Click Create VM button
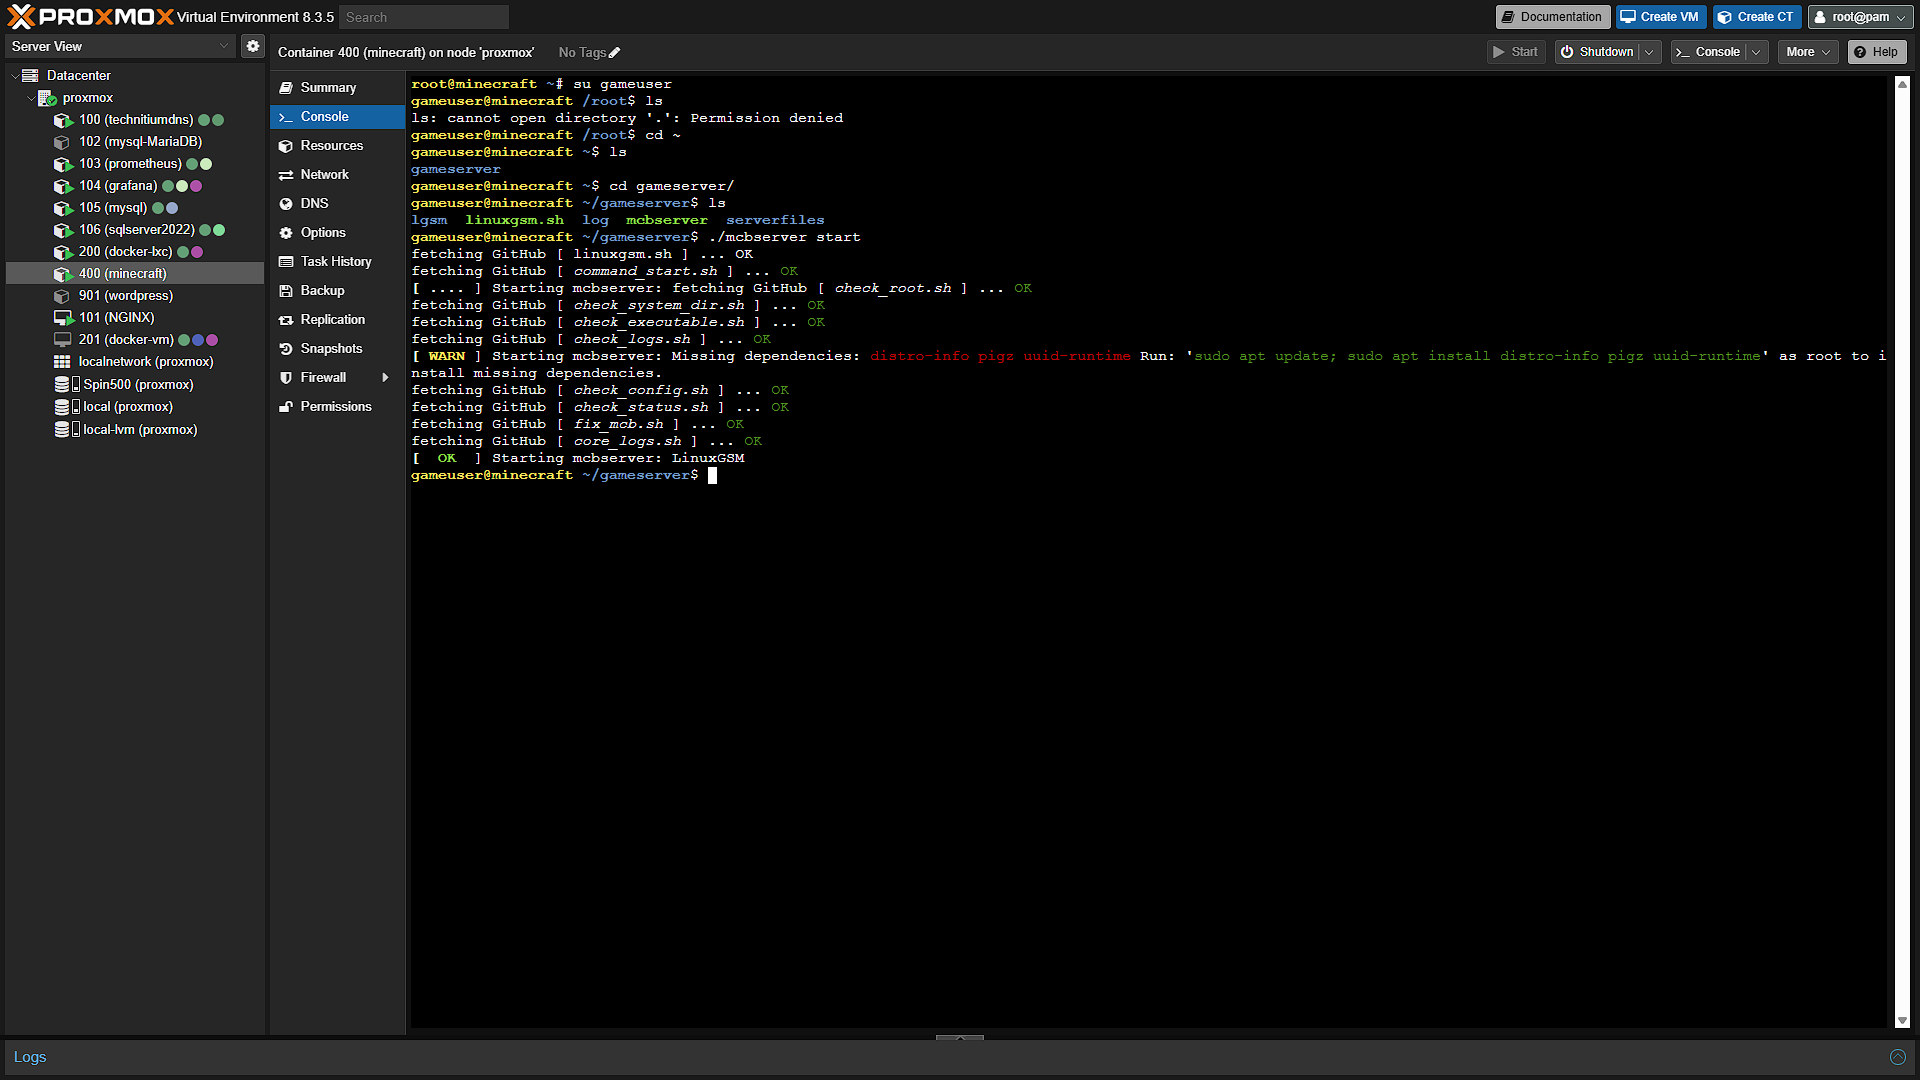1920x1080 pixels. point(1660,17)
